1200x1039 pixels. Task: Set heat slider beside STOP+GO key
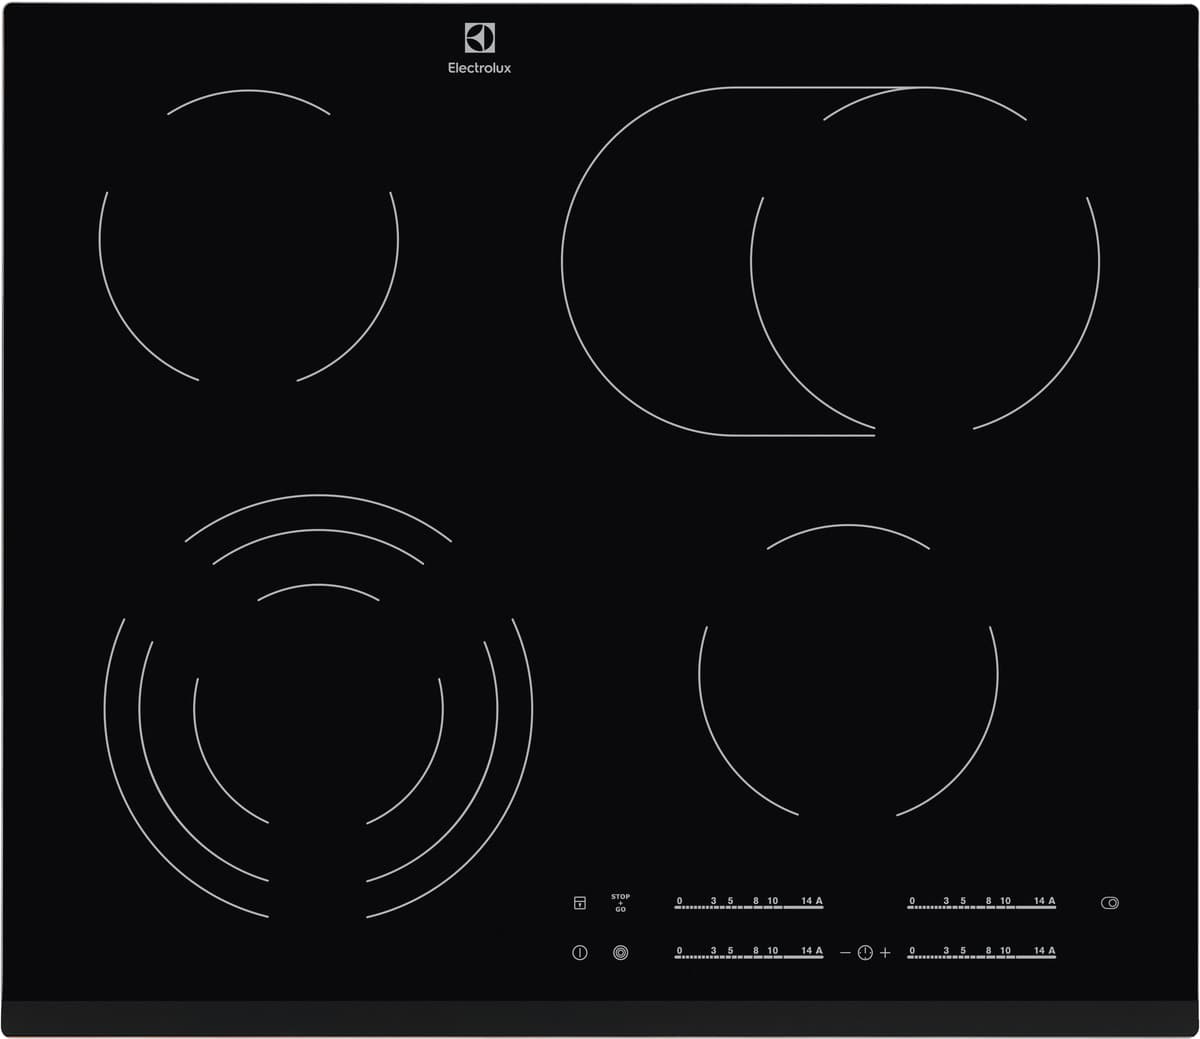point(750,903)
